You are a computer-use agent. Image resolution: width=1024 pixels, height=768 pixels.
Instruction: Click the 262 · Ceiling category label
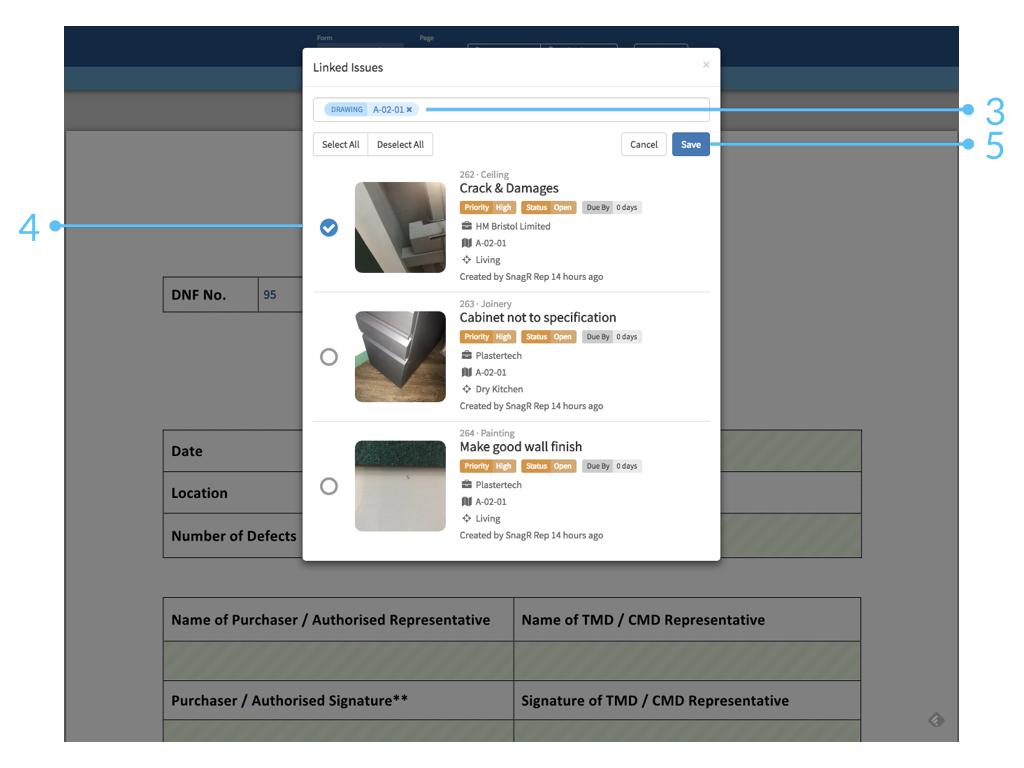[x=484, y=174]
